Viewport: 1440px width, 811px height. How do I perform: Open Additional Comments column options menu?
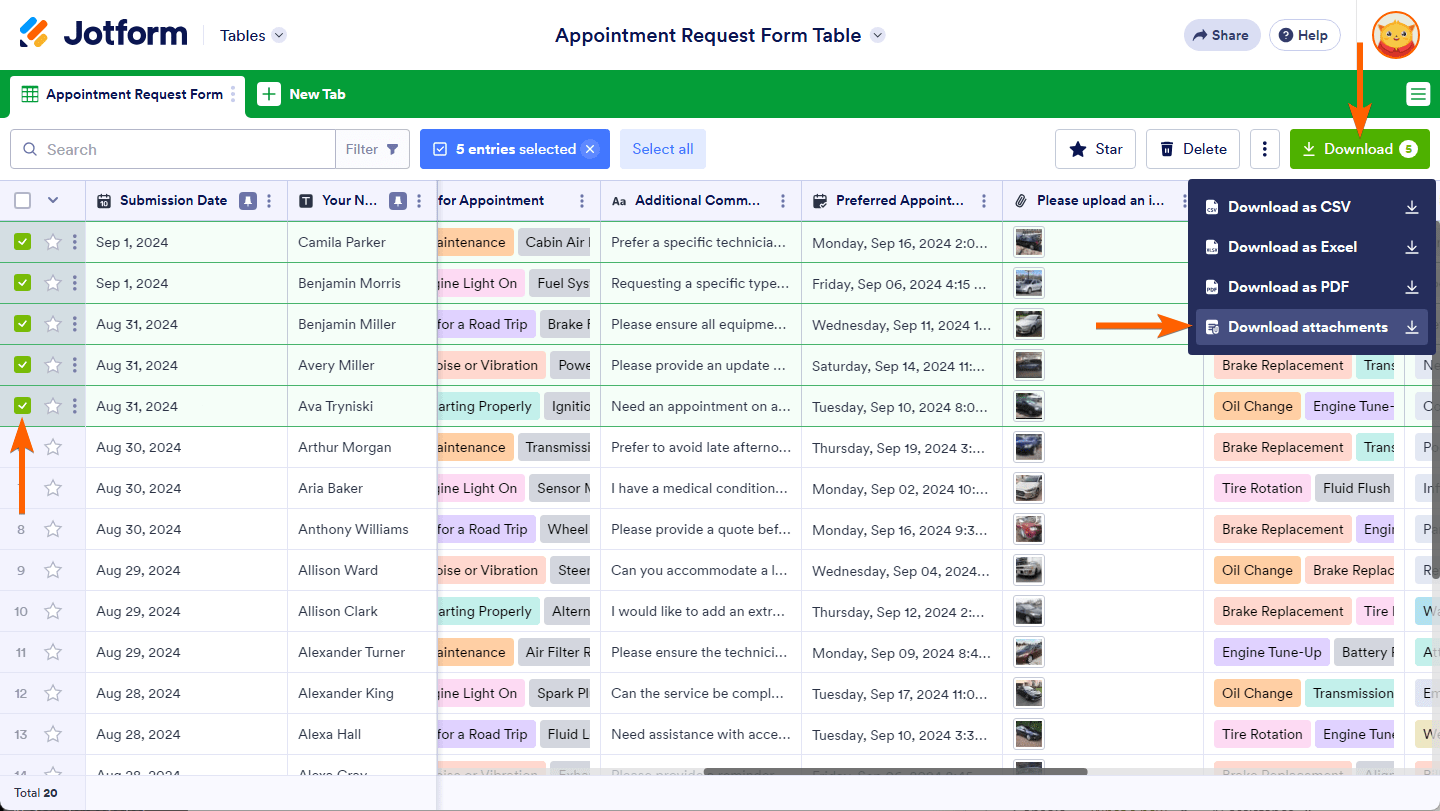(783, 200)
